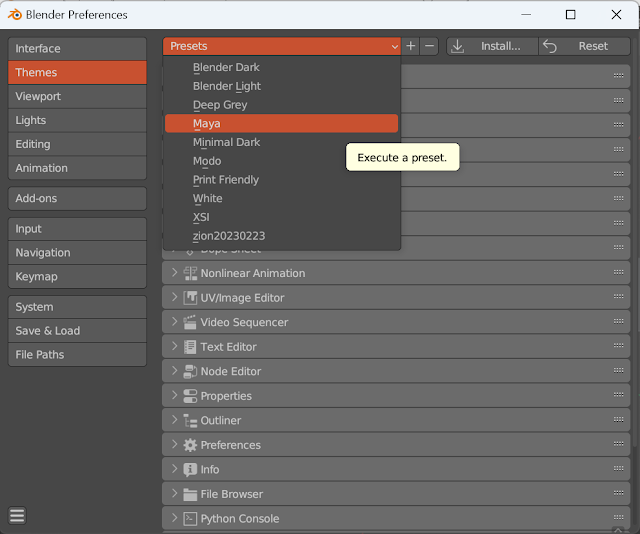This screenshot has height=534, width=640.
Task: Select the White theme preset
Action: 281,198
